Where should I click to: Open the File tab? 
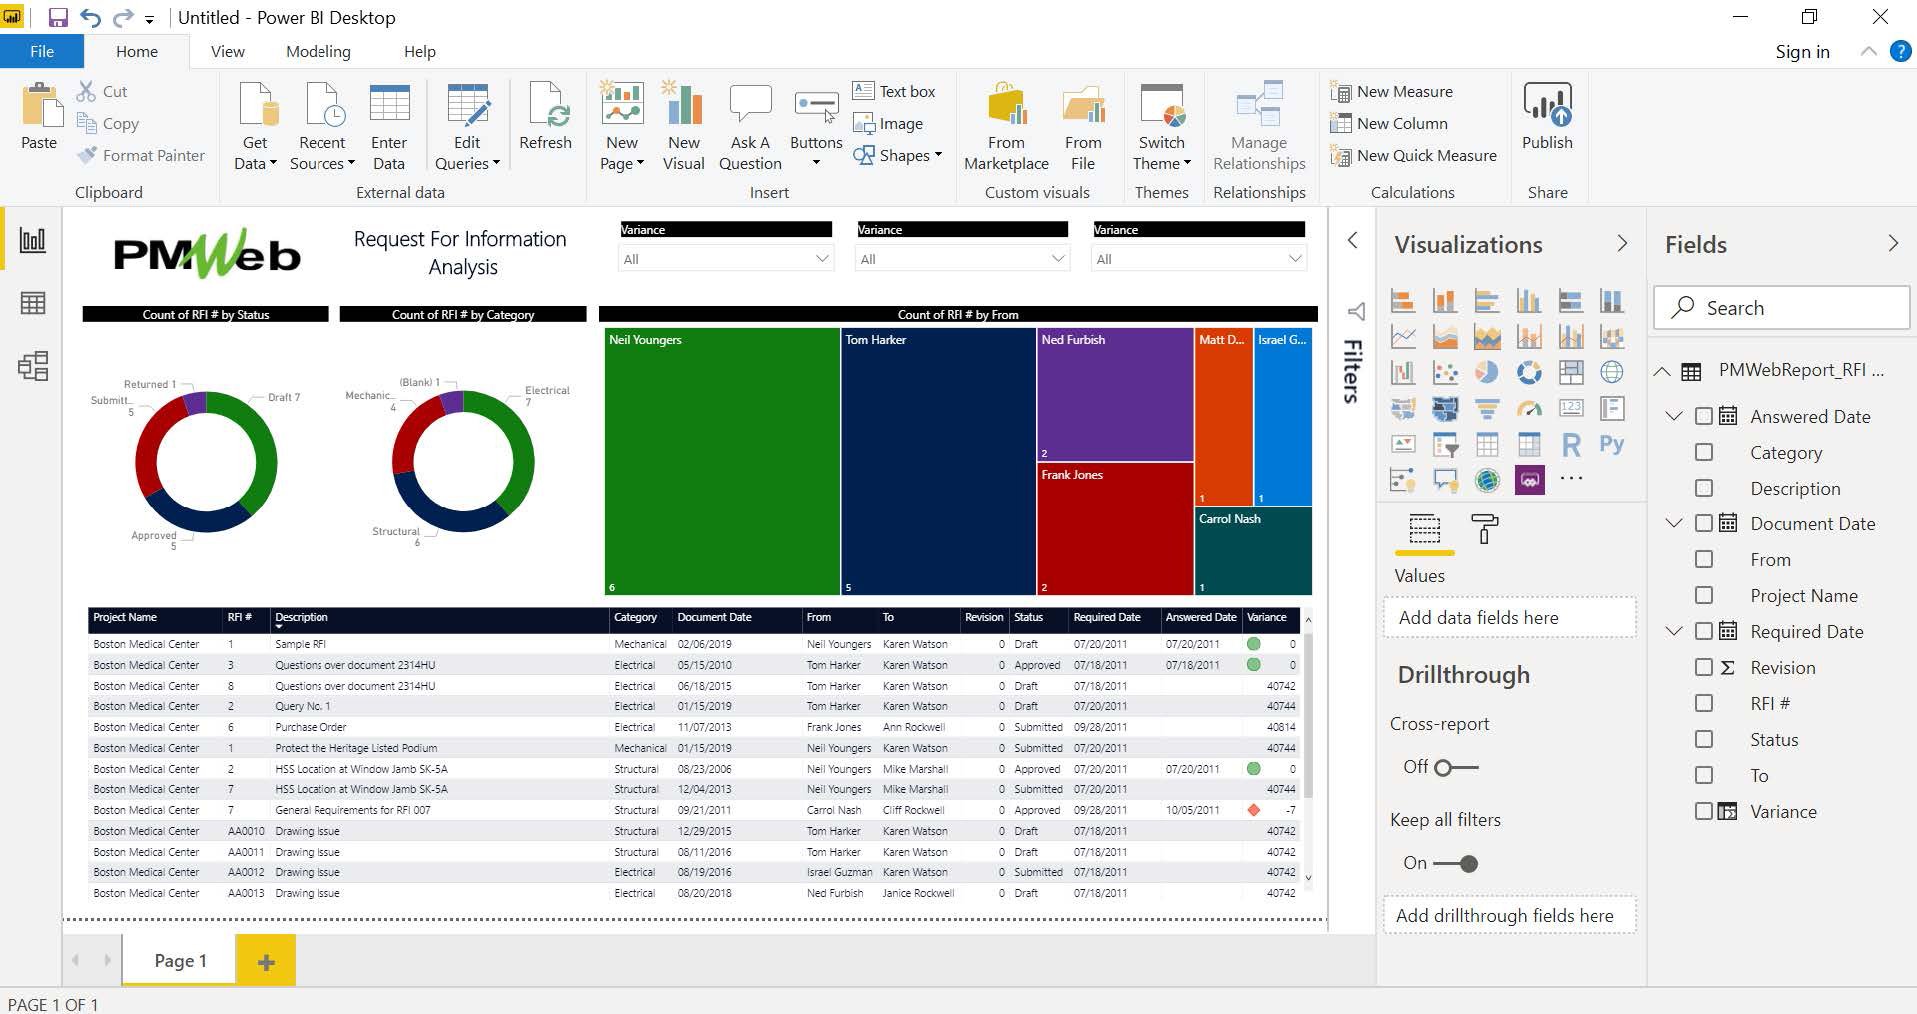click(42, 52)
